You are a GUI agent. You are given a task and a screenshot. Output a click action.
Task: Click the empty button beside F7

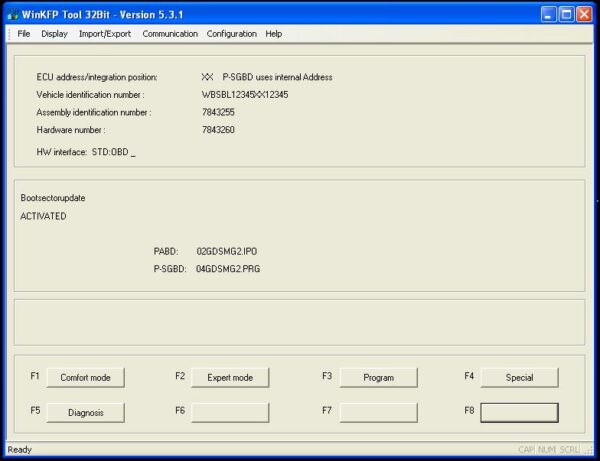(378, 412)
